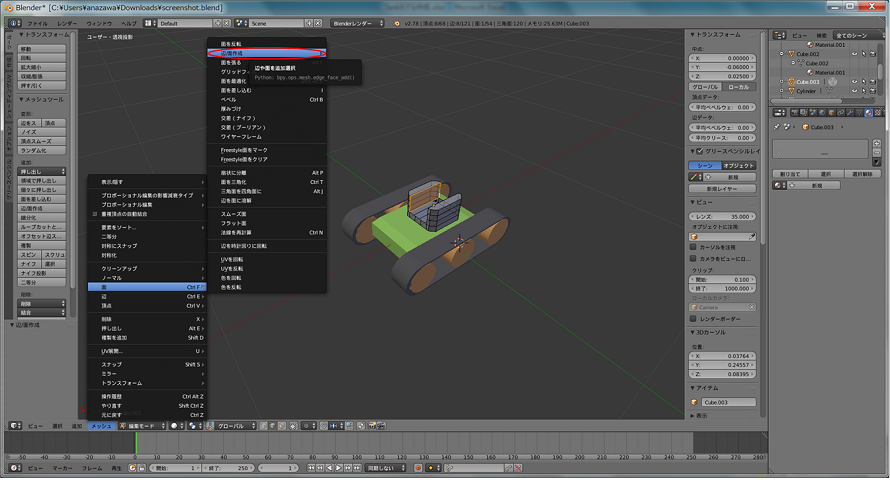Click the add scene plus icon beside Scene

[x=307, y=22]
